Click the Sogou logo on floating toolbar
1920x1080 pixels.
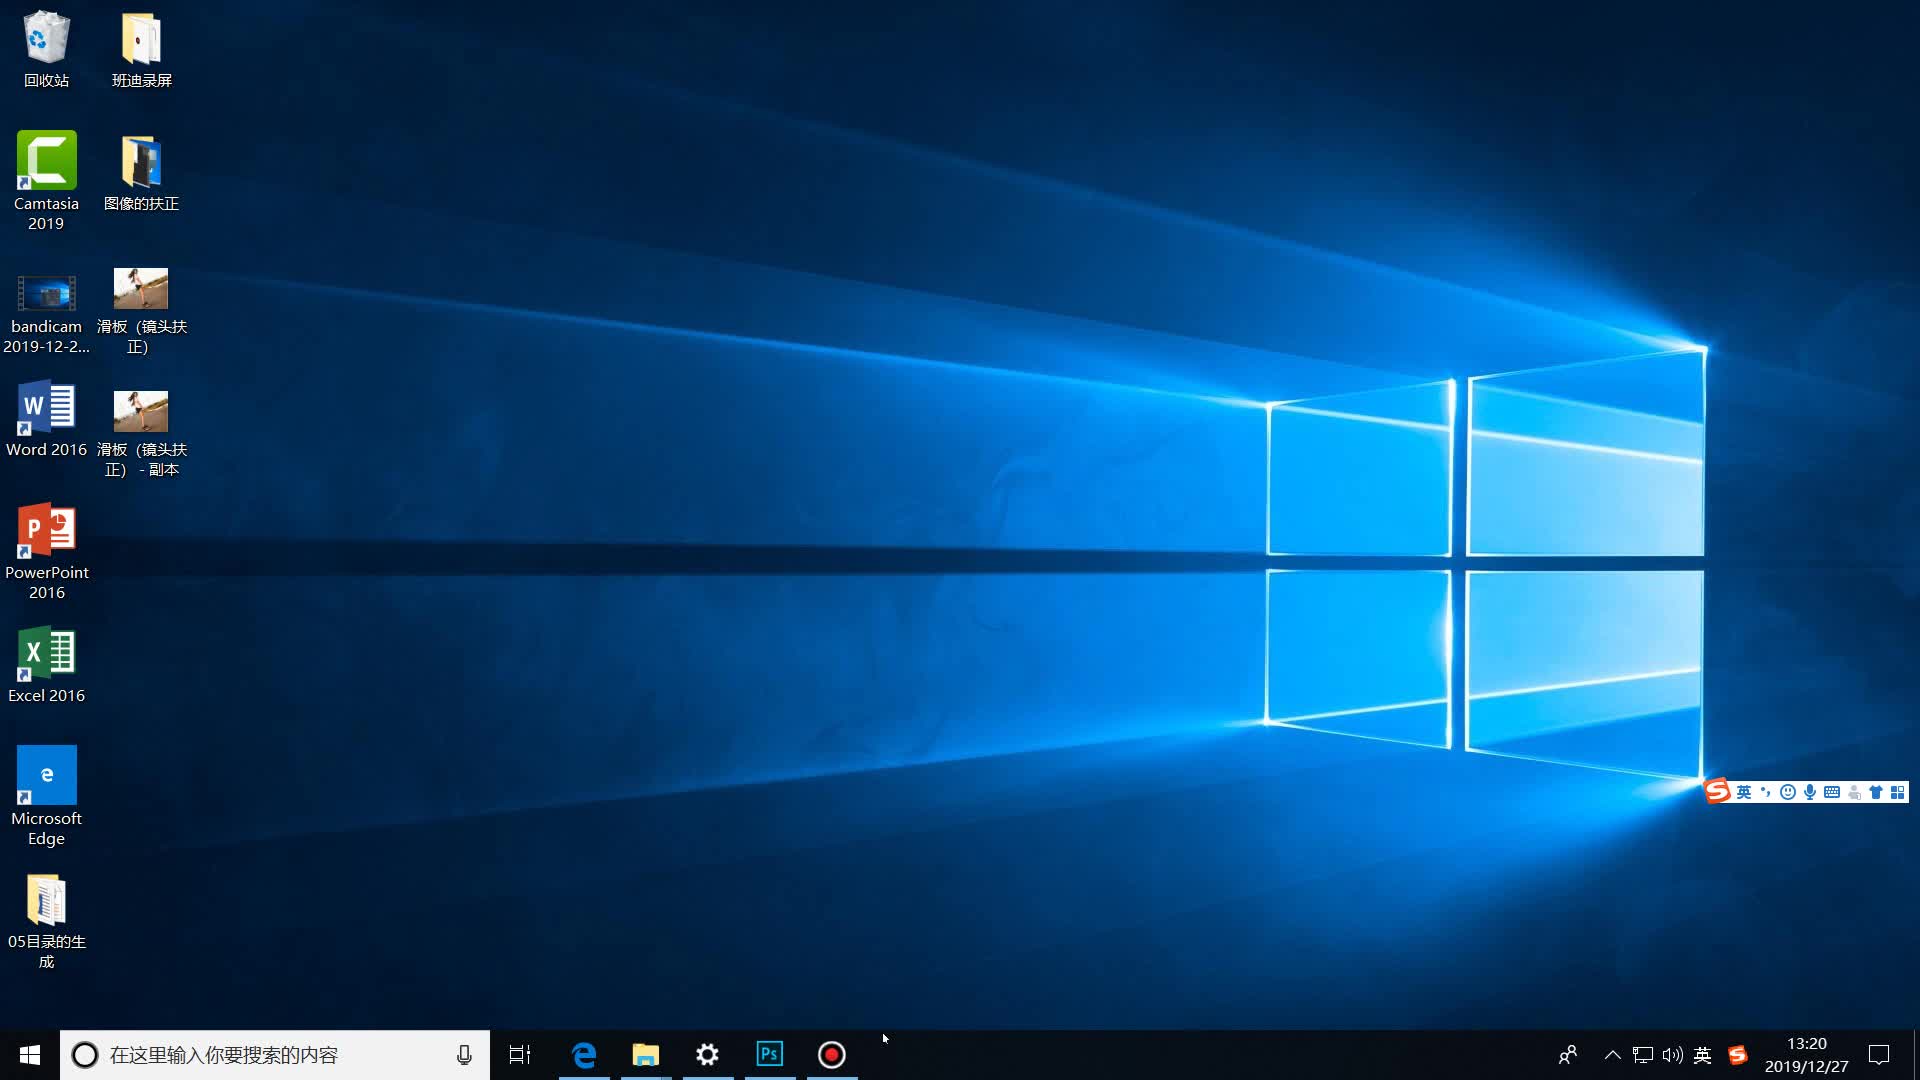[x=1718, y=791]
